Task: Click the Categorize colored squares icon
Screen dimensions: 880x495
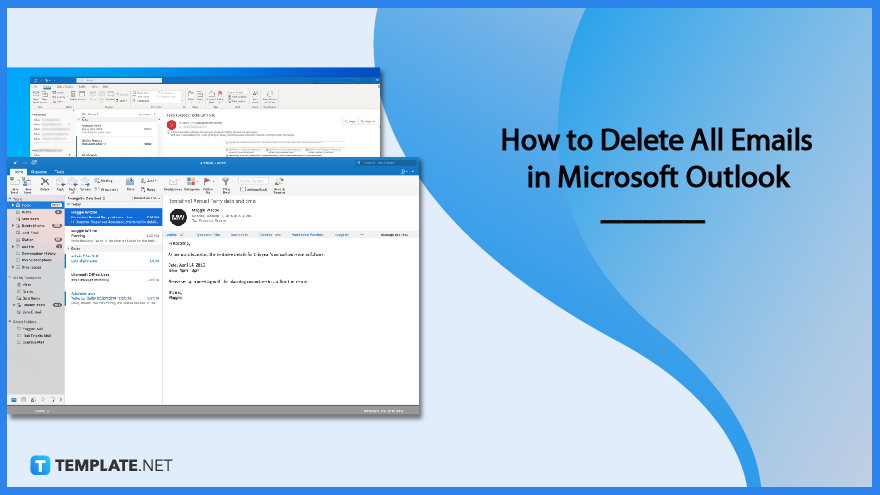Action: pos(191,183)
